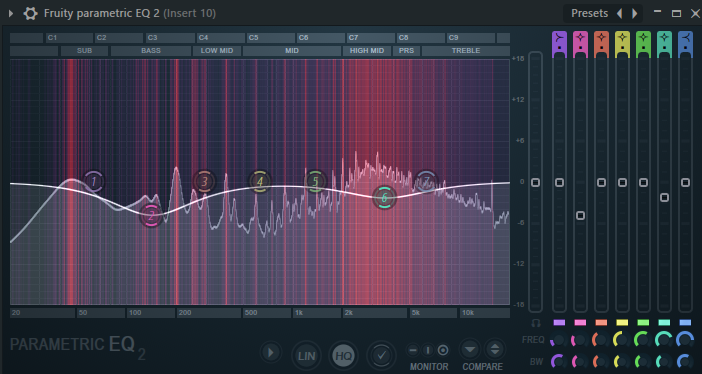Select band 2 node on the EQ curve
Image resolution: width=702 pixels, height=374 pixels.
click(151, 215)
